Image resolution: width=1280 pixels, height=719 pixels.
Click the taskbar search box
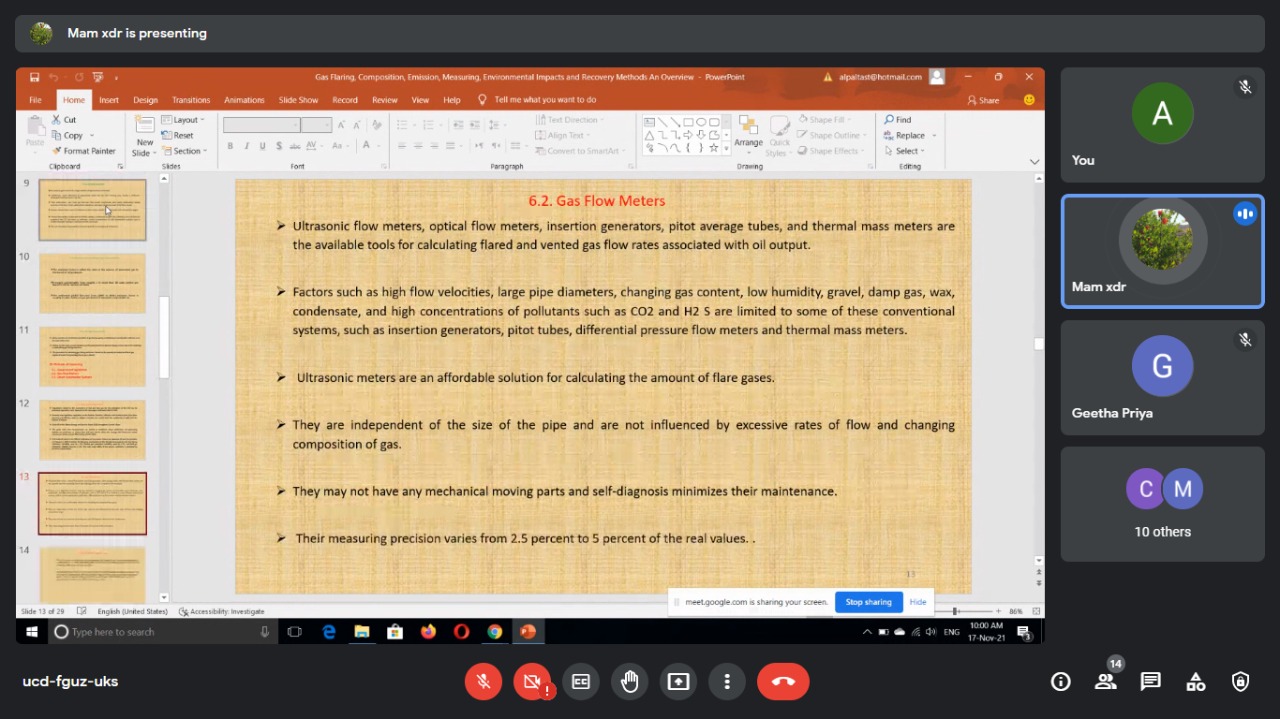162,632
